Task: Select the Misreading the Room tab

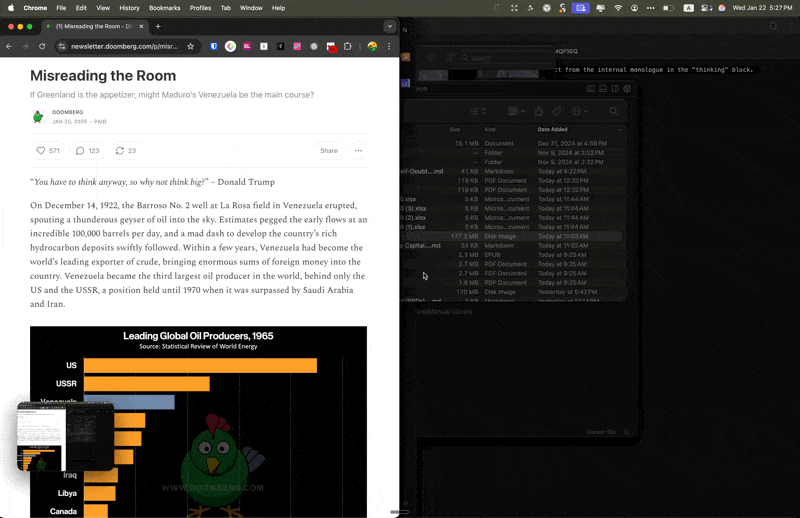Action: point(94,27)
